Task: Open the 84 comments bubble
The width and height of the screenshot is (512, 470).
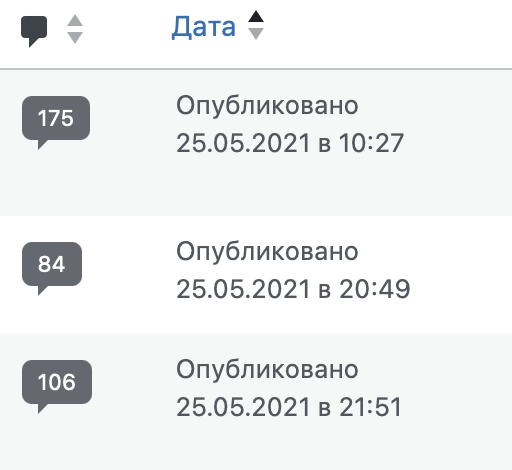Action: coord(52,268)
